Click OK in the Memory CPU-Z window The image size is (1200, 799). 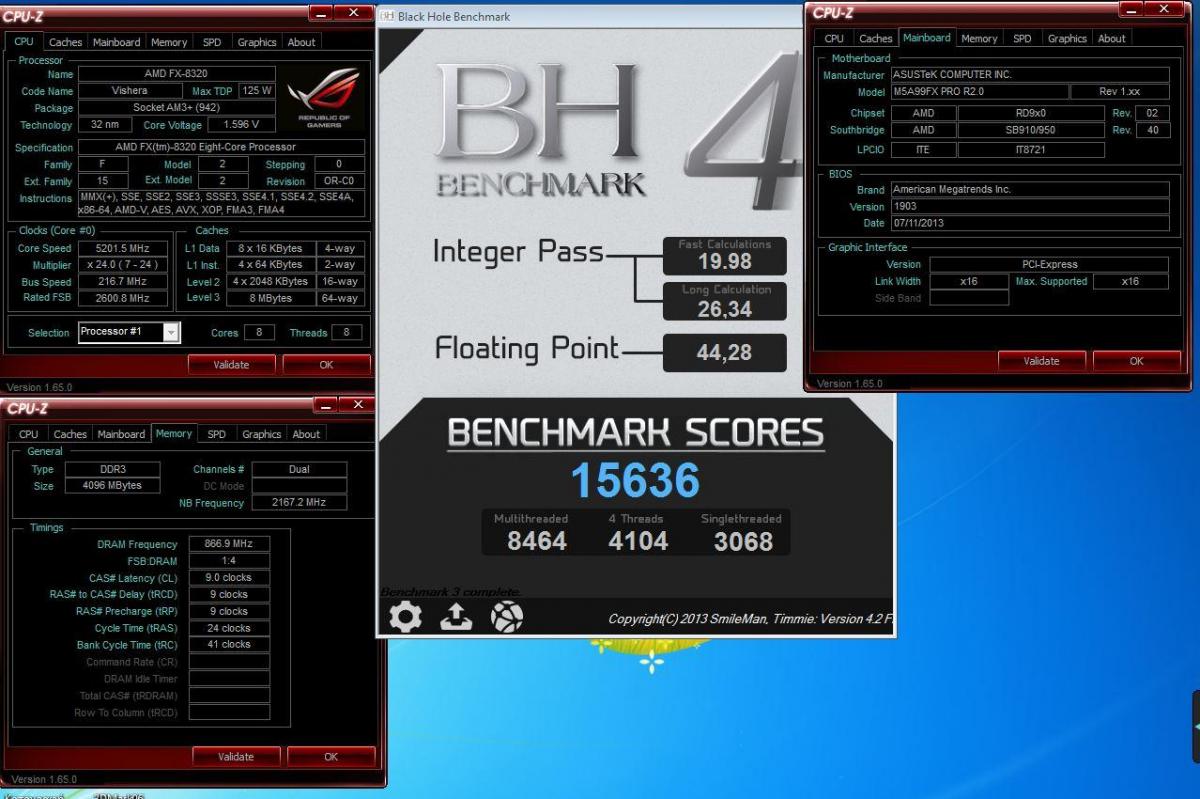(x=331, y=757)
